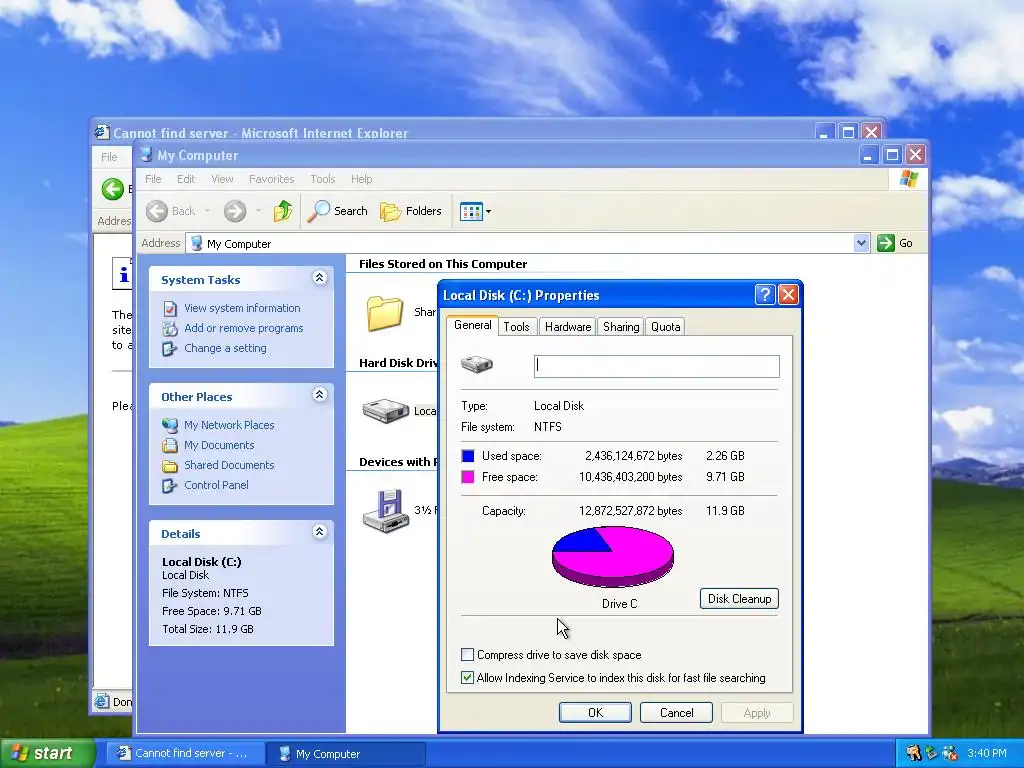Image resolution: width=1024 pixels, height=768 pixels.
Task: Click the drive icon in Properties dialog
Action: coord(477,364)
